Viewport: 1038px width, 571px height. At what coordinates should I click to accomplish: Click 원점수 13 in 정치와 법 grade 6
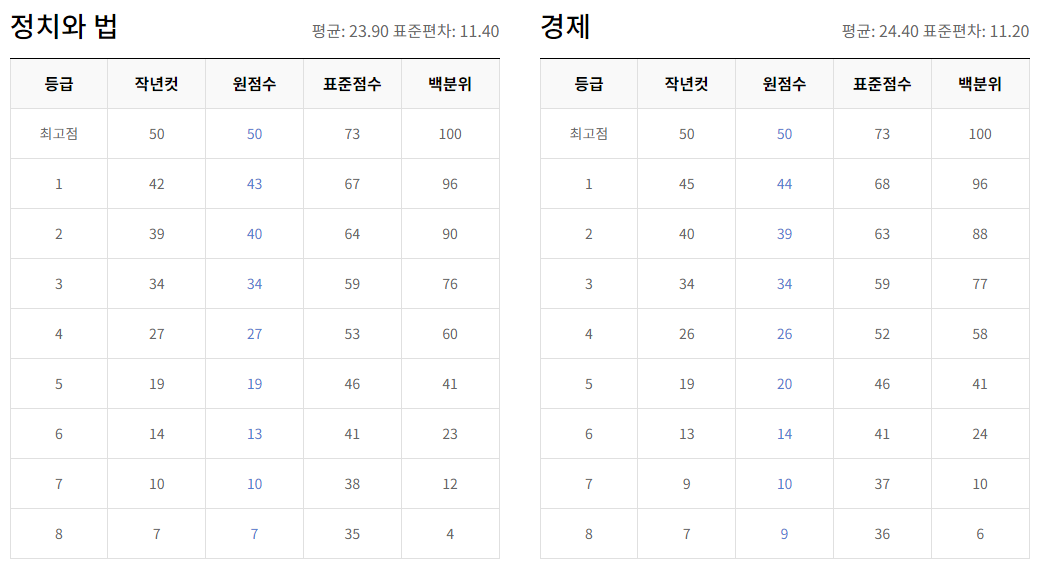(254, 434)
